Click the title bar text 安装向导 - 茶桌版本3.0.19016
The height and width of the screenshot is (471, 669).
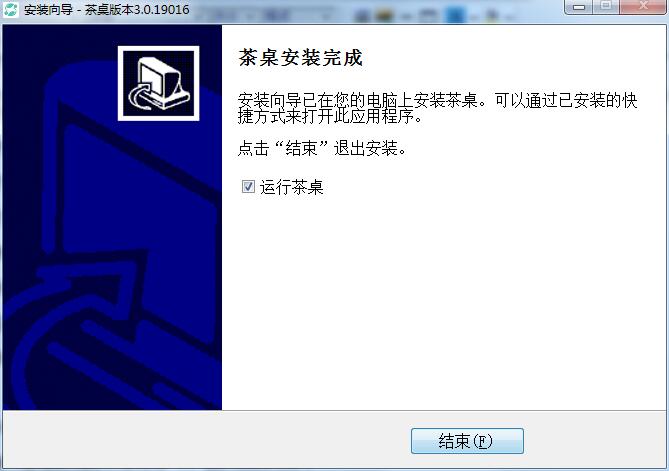pos(107,9)
